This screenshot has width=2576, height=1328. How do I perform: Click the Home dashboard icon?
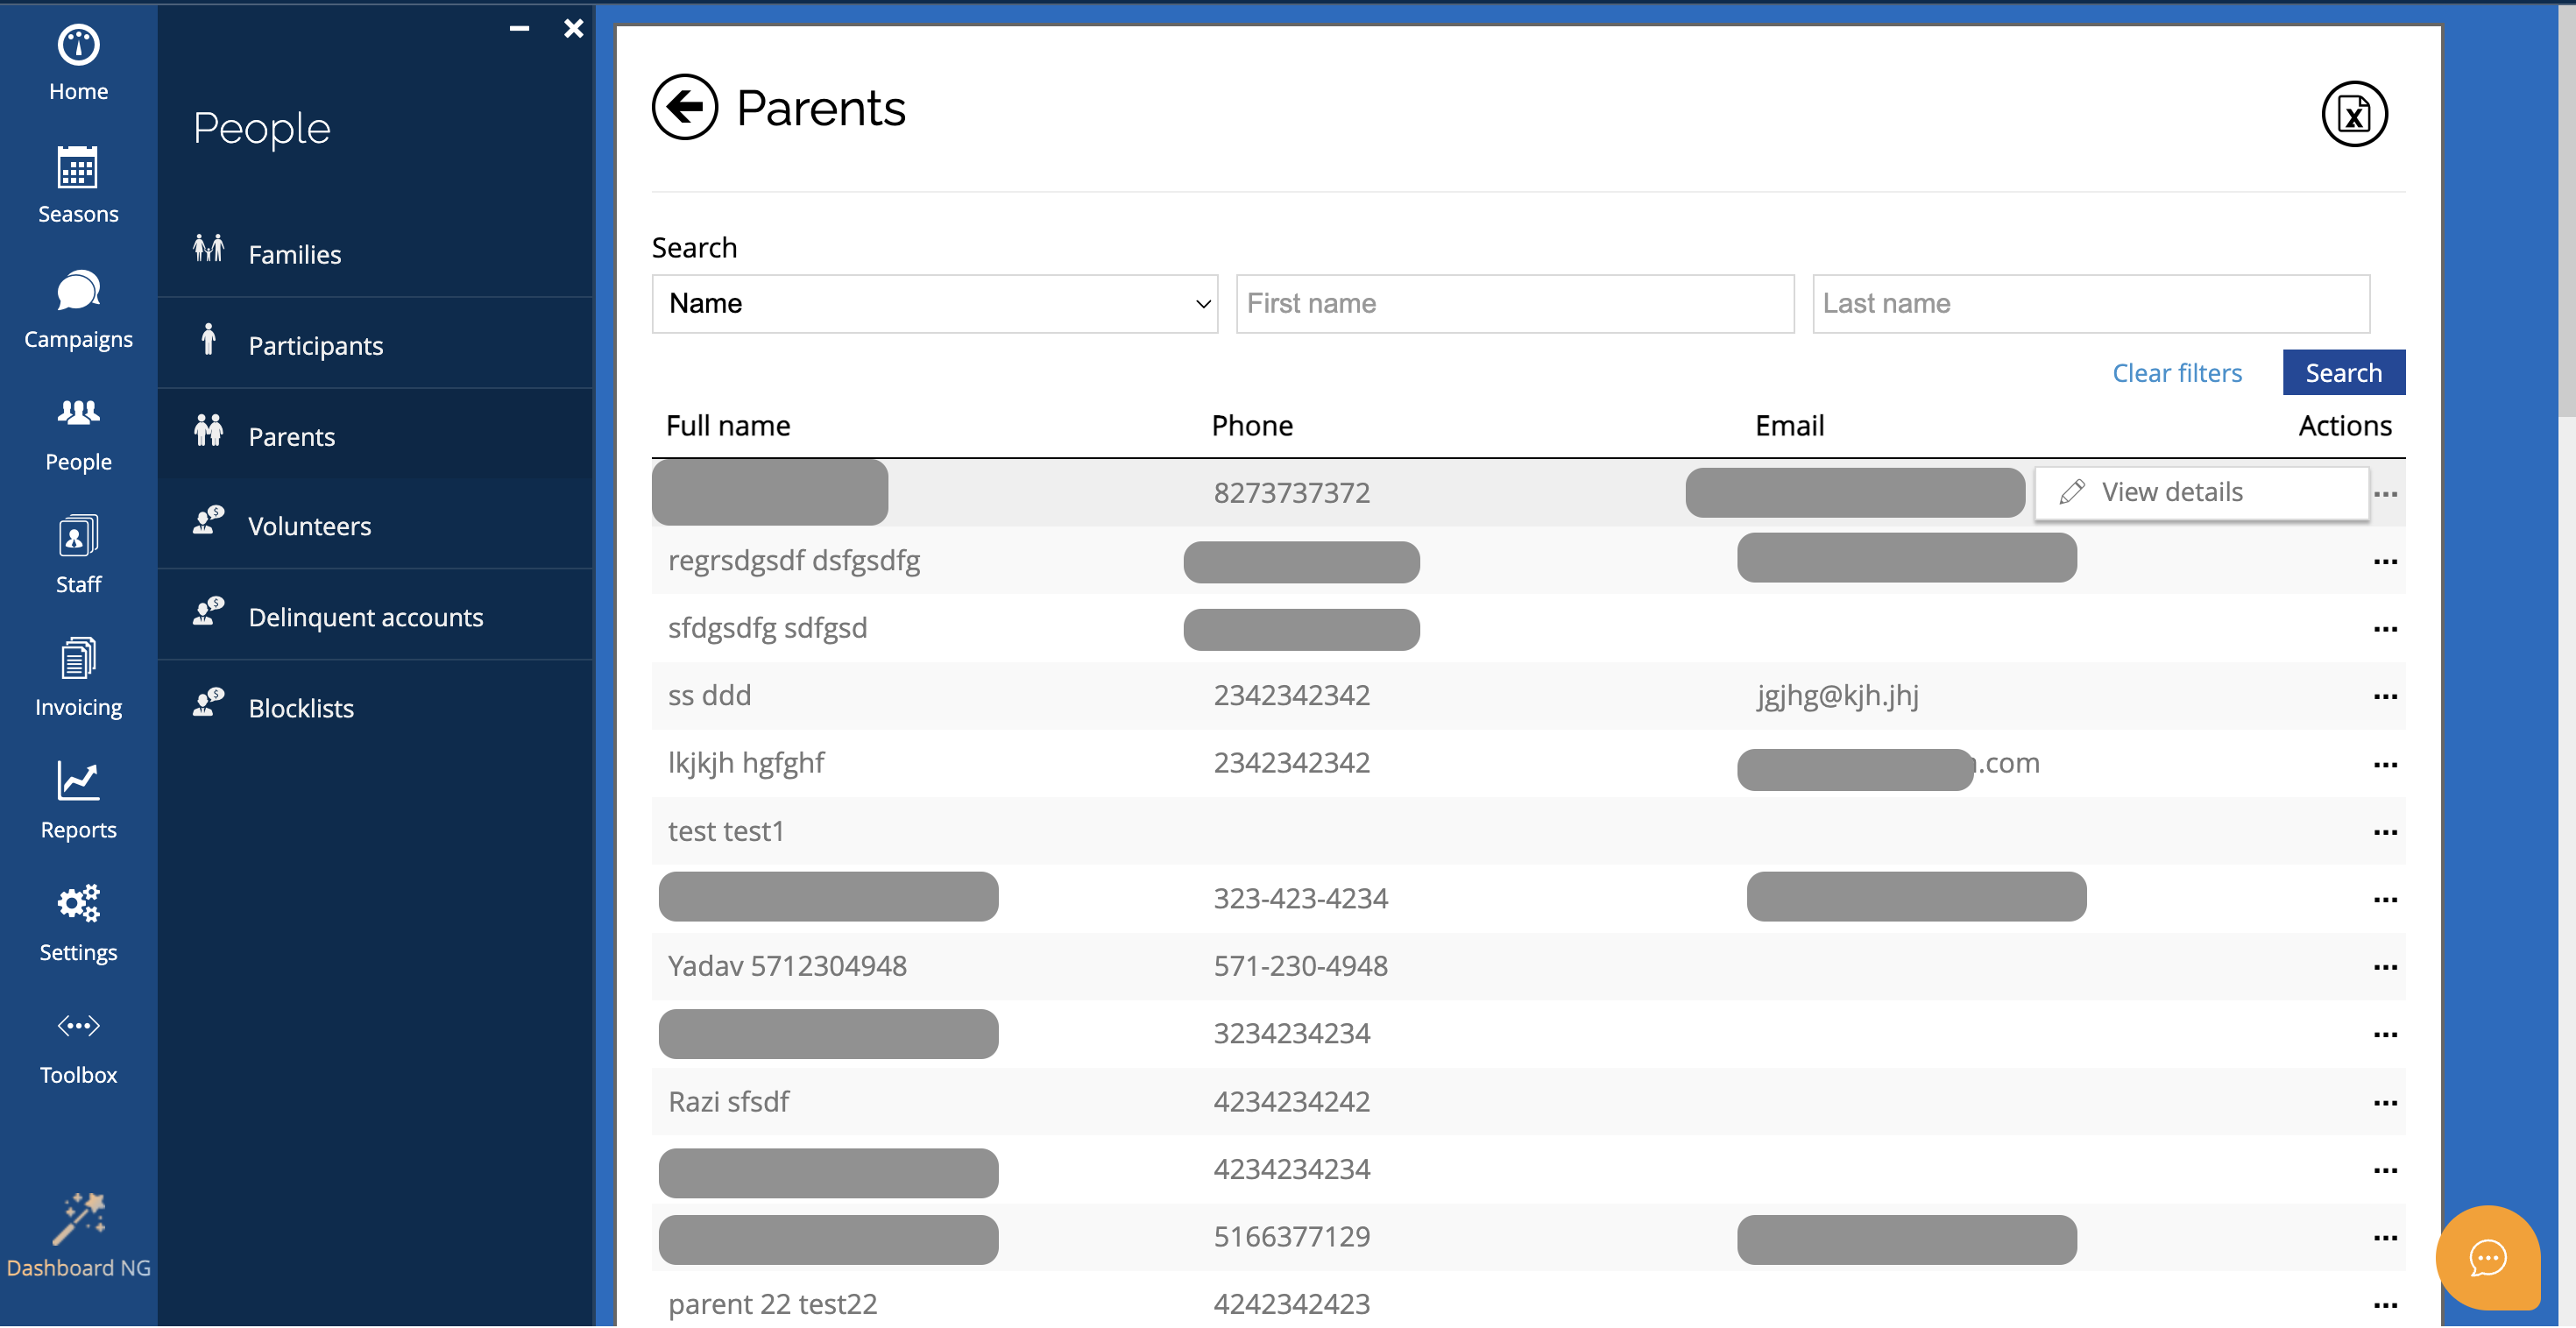[78, 45]
